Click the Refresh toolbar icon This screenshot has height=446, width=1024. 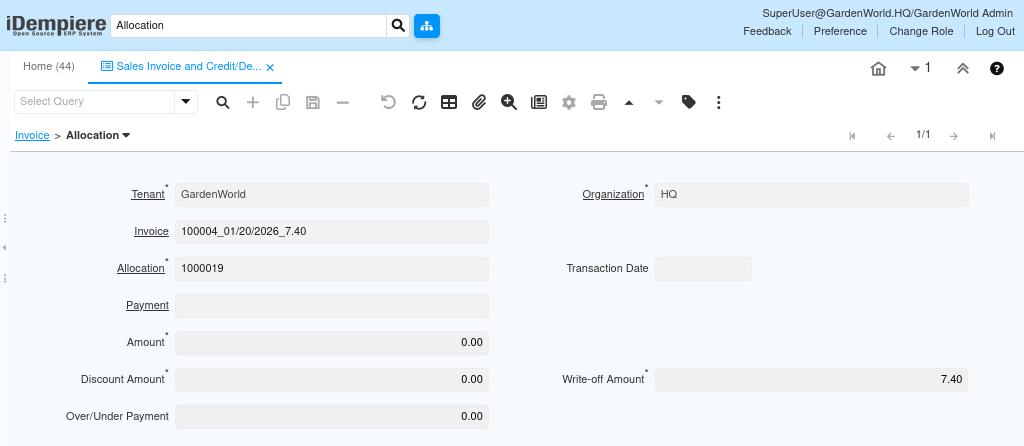[419, 102]
